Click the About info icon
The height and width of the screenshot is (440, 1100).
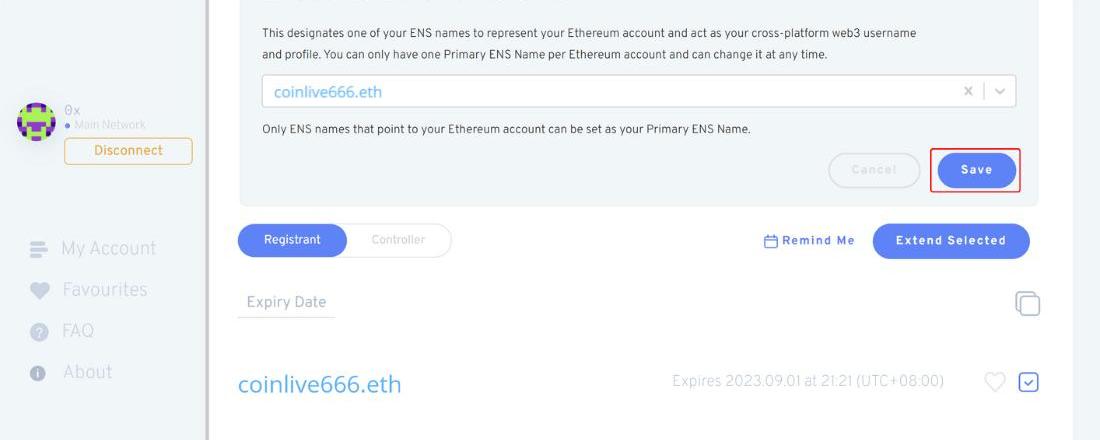(39, 373)
